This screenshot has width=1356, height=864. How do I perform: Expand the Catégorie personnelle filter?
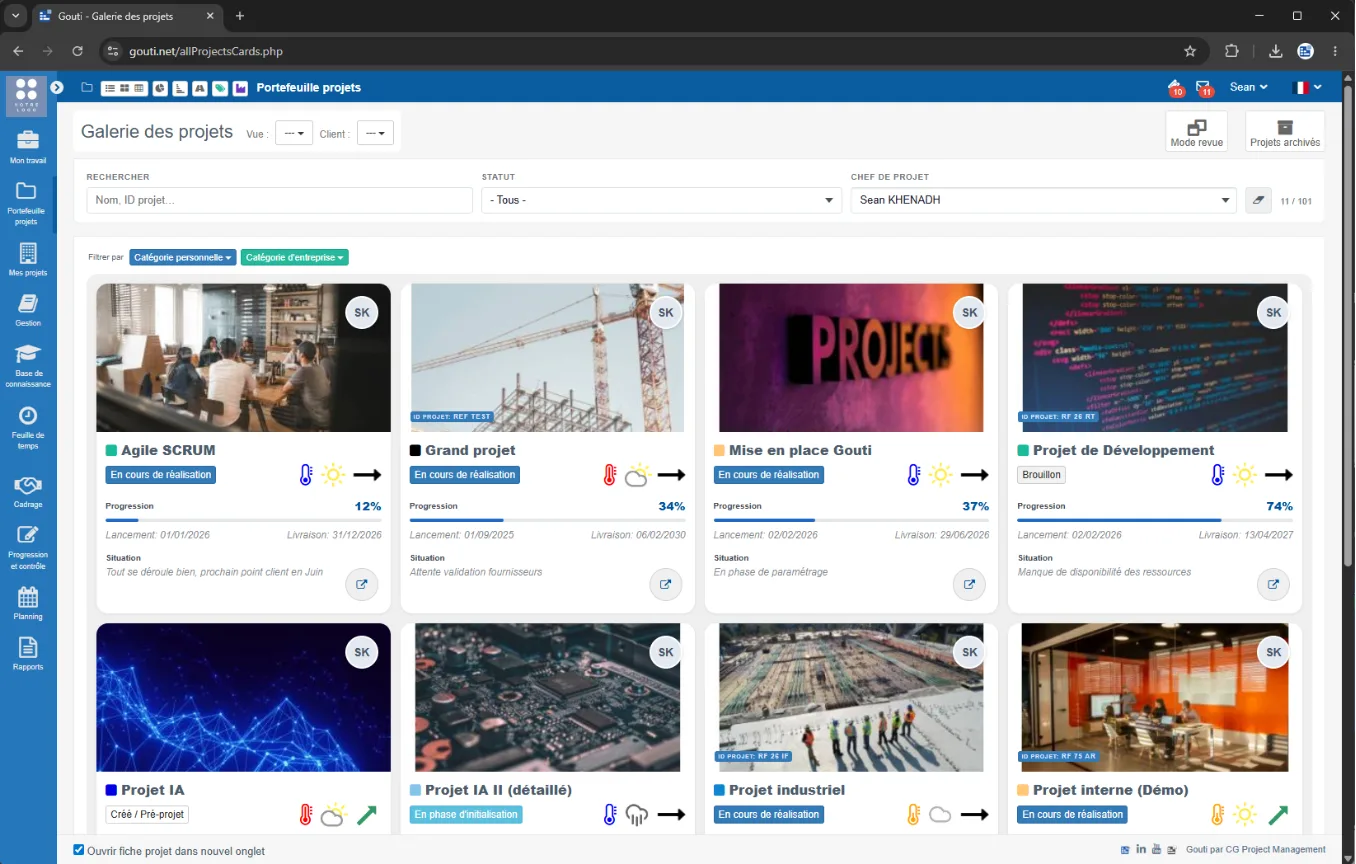click(183, 257)
